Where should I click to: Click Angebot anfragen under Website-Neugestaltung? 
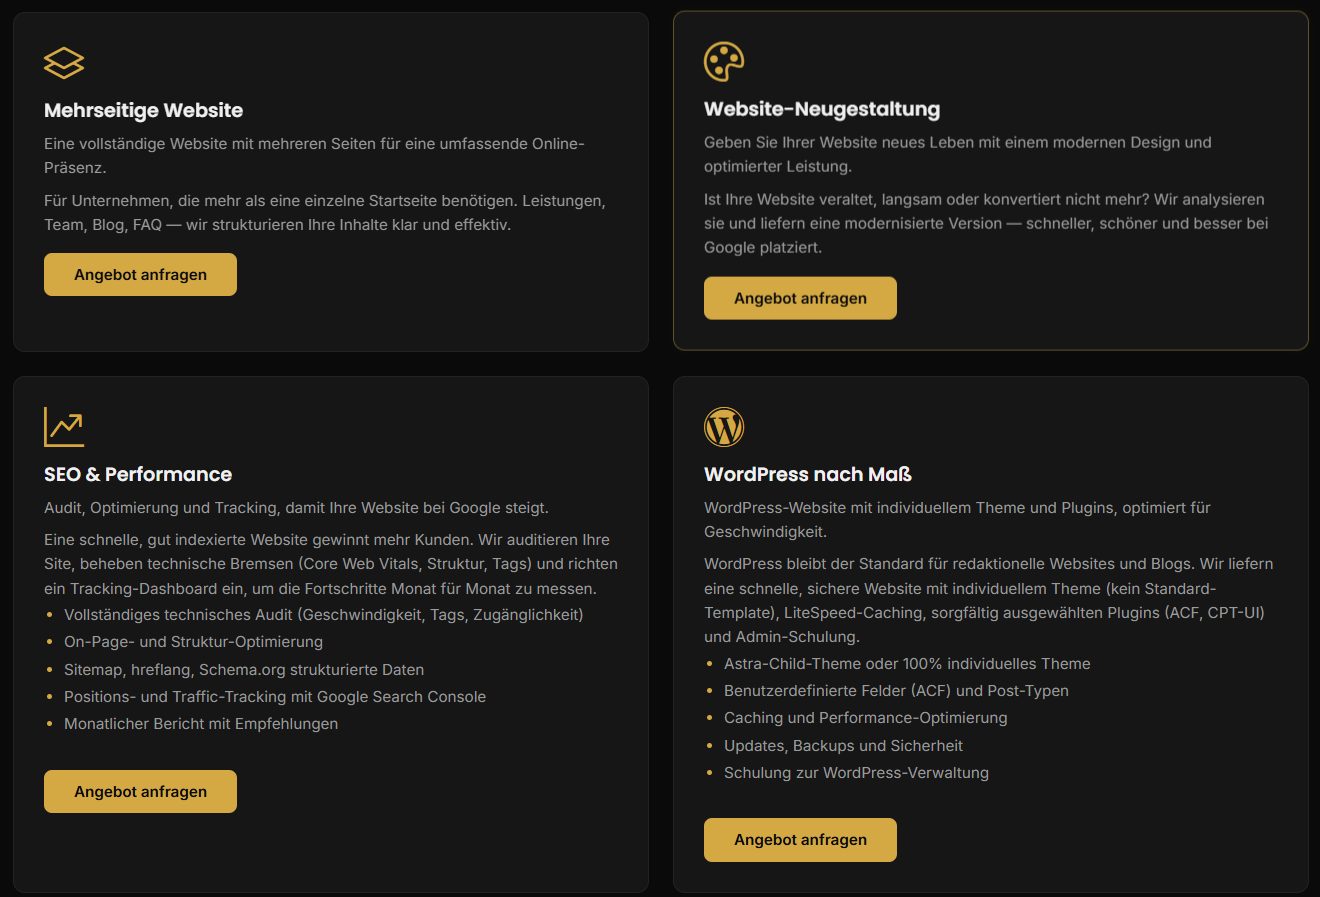click(800, 298)
